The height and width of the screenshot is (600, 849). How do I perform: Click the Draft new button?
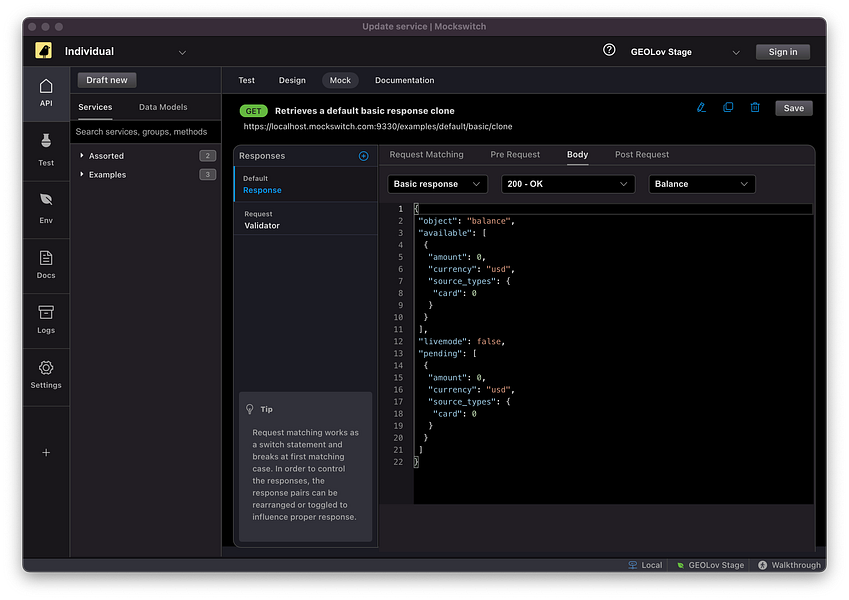click(x=107, y=80)
